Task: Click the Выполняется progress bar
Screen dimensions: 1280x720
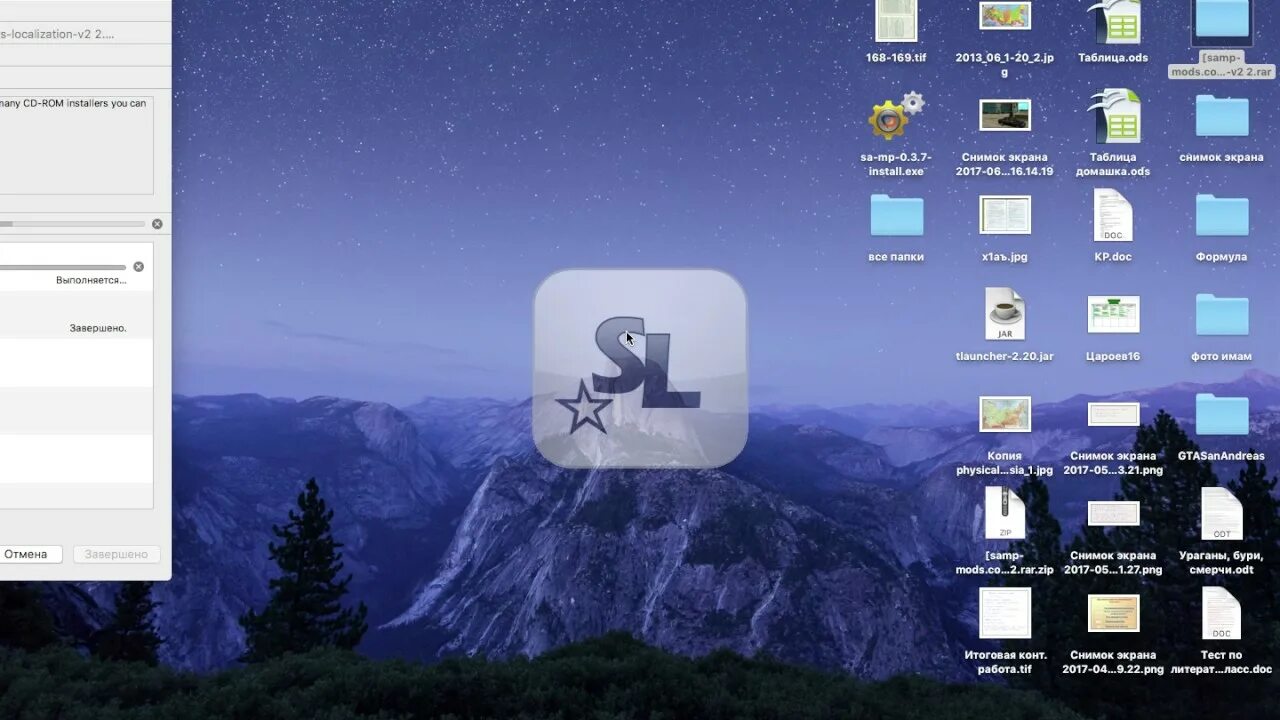Action: (x=63, y=267)
